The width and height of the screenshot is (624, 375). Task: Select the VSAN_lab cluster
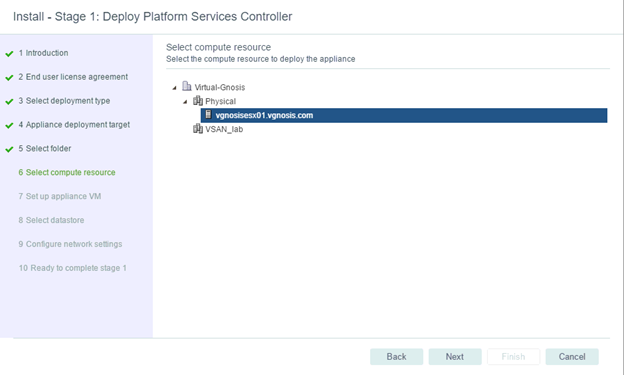click(x=224, y=129)
